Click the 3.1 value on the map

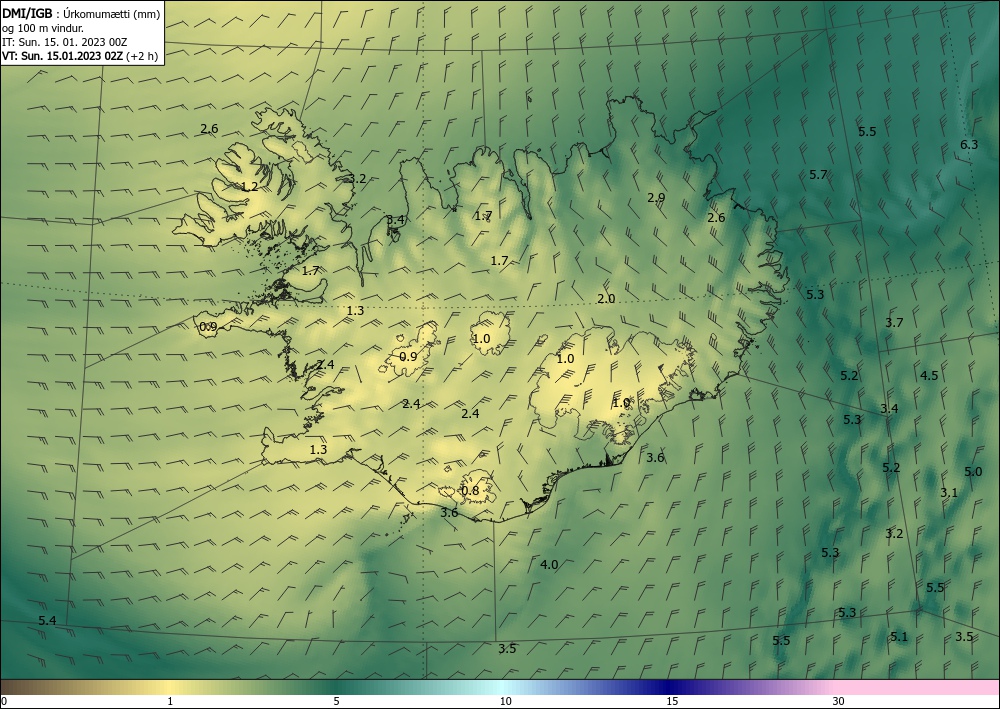949,493
